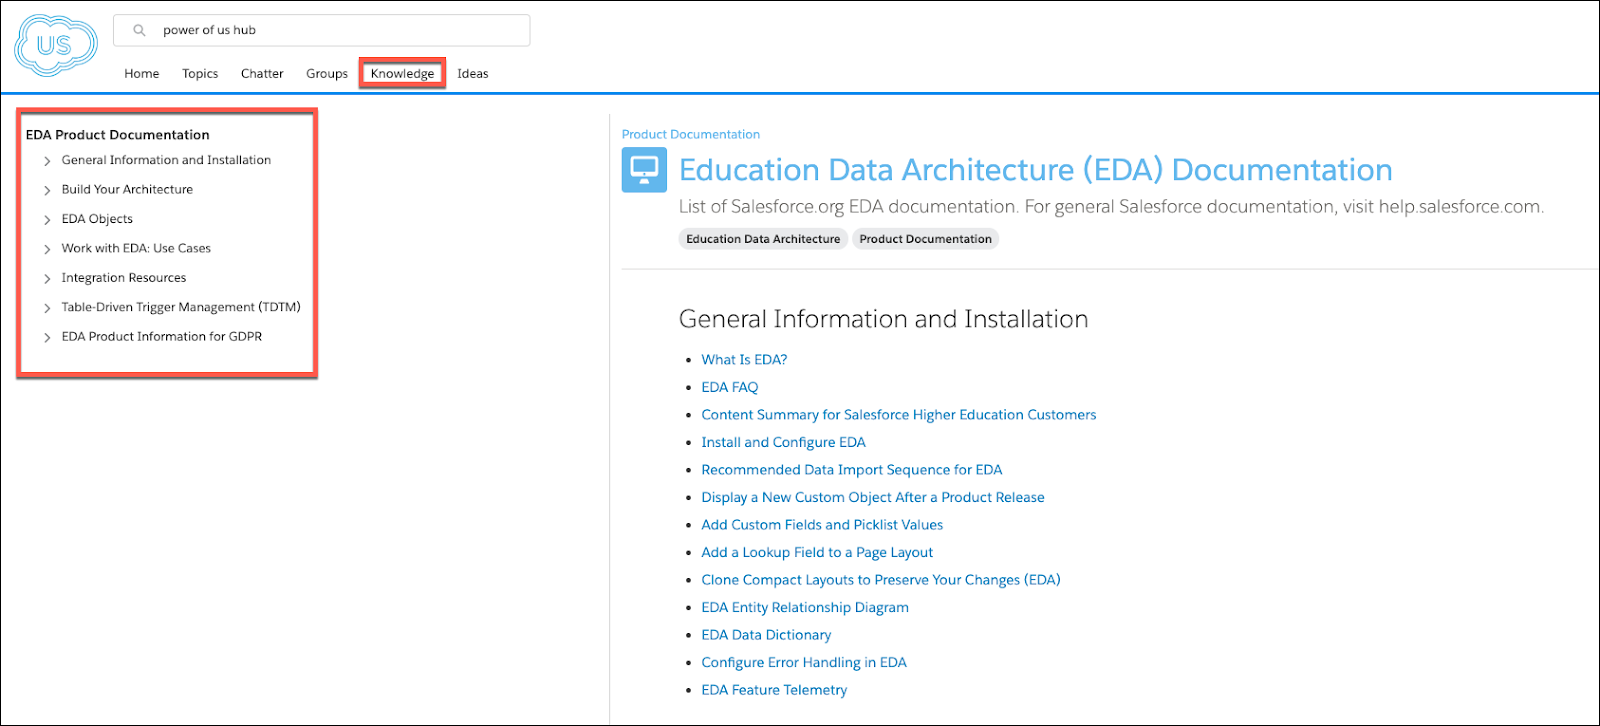
Task: Select Integration Resources in sidebar
Action: [x=124, y=278]
